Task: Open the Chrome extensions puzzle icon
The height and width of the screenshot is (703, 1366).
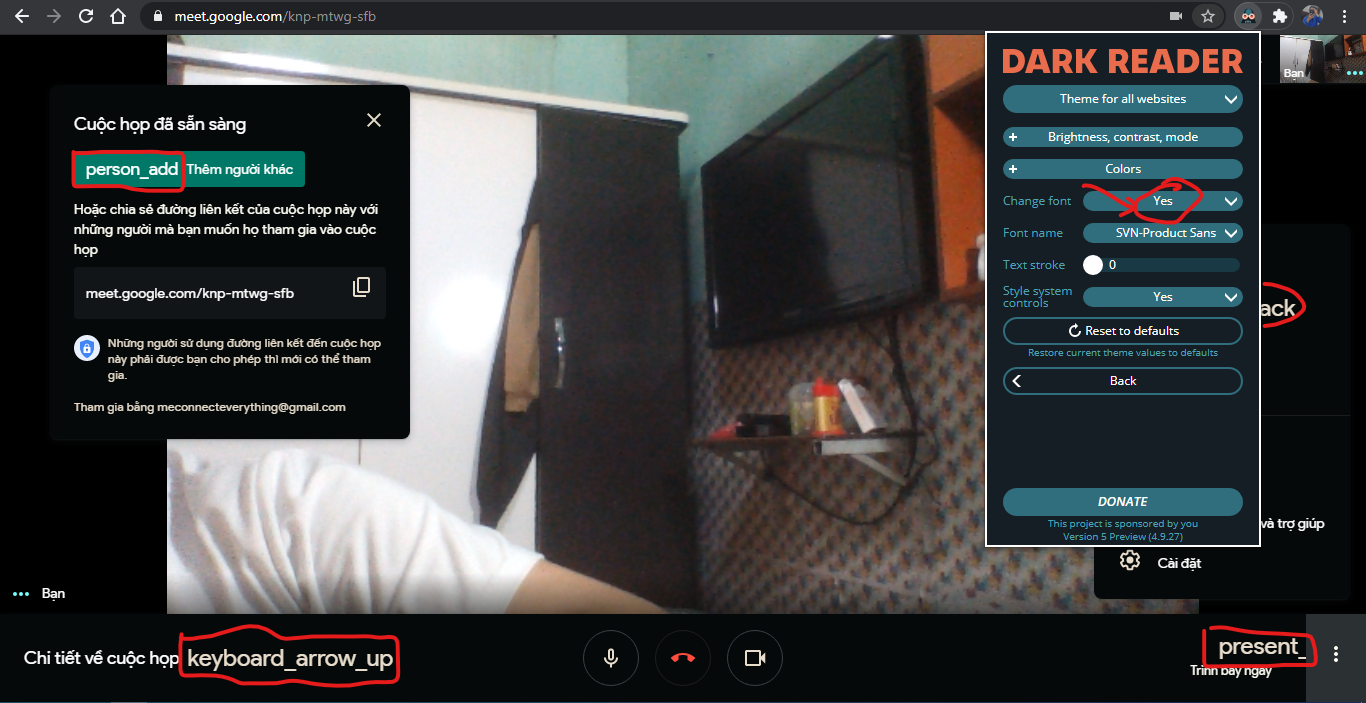Action: pyautogui.click(x=1280, y=16)
